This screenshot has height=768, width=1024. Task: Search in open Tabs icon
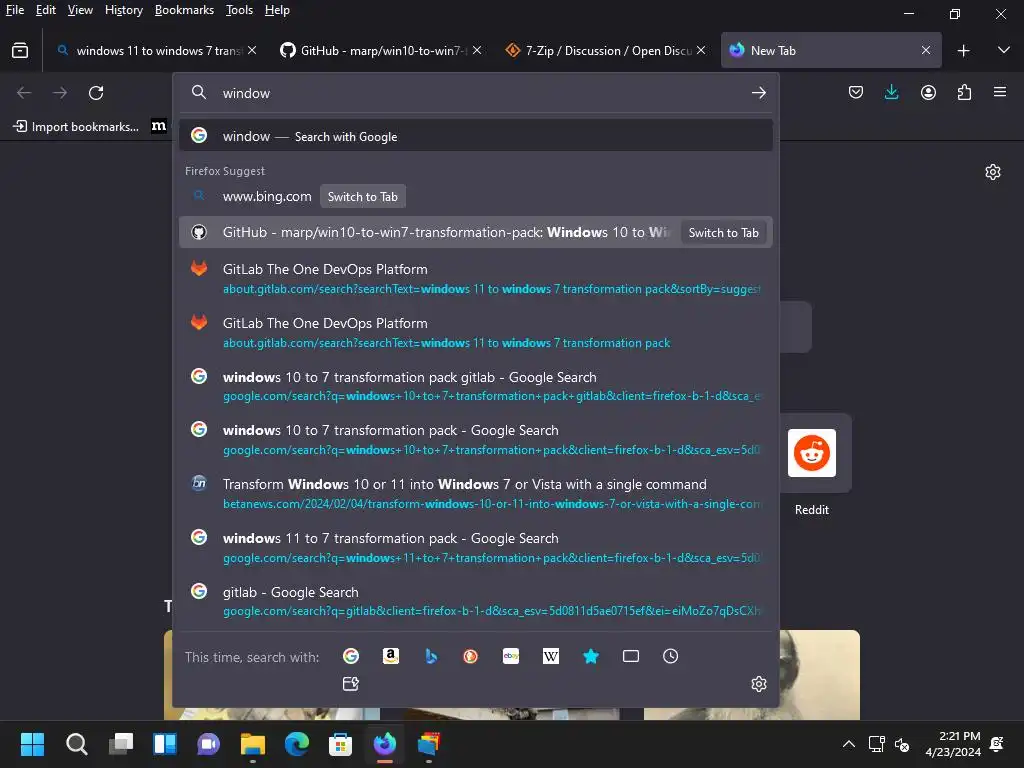[x=631, y=656]
